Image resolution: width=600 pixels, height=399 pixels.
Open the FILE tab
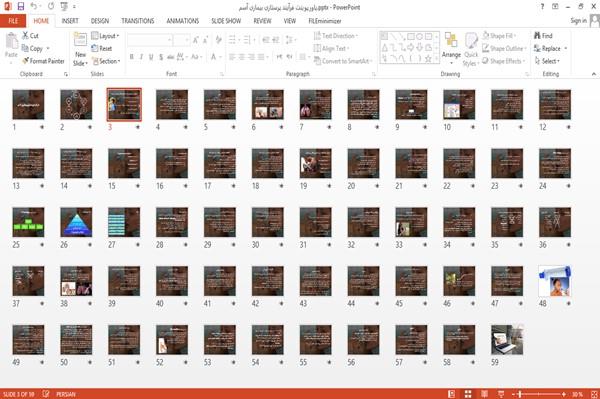(13, 21)
